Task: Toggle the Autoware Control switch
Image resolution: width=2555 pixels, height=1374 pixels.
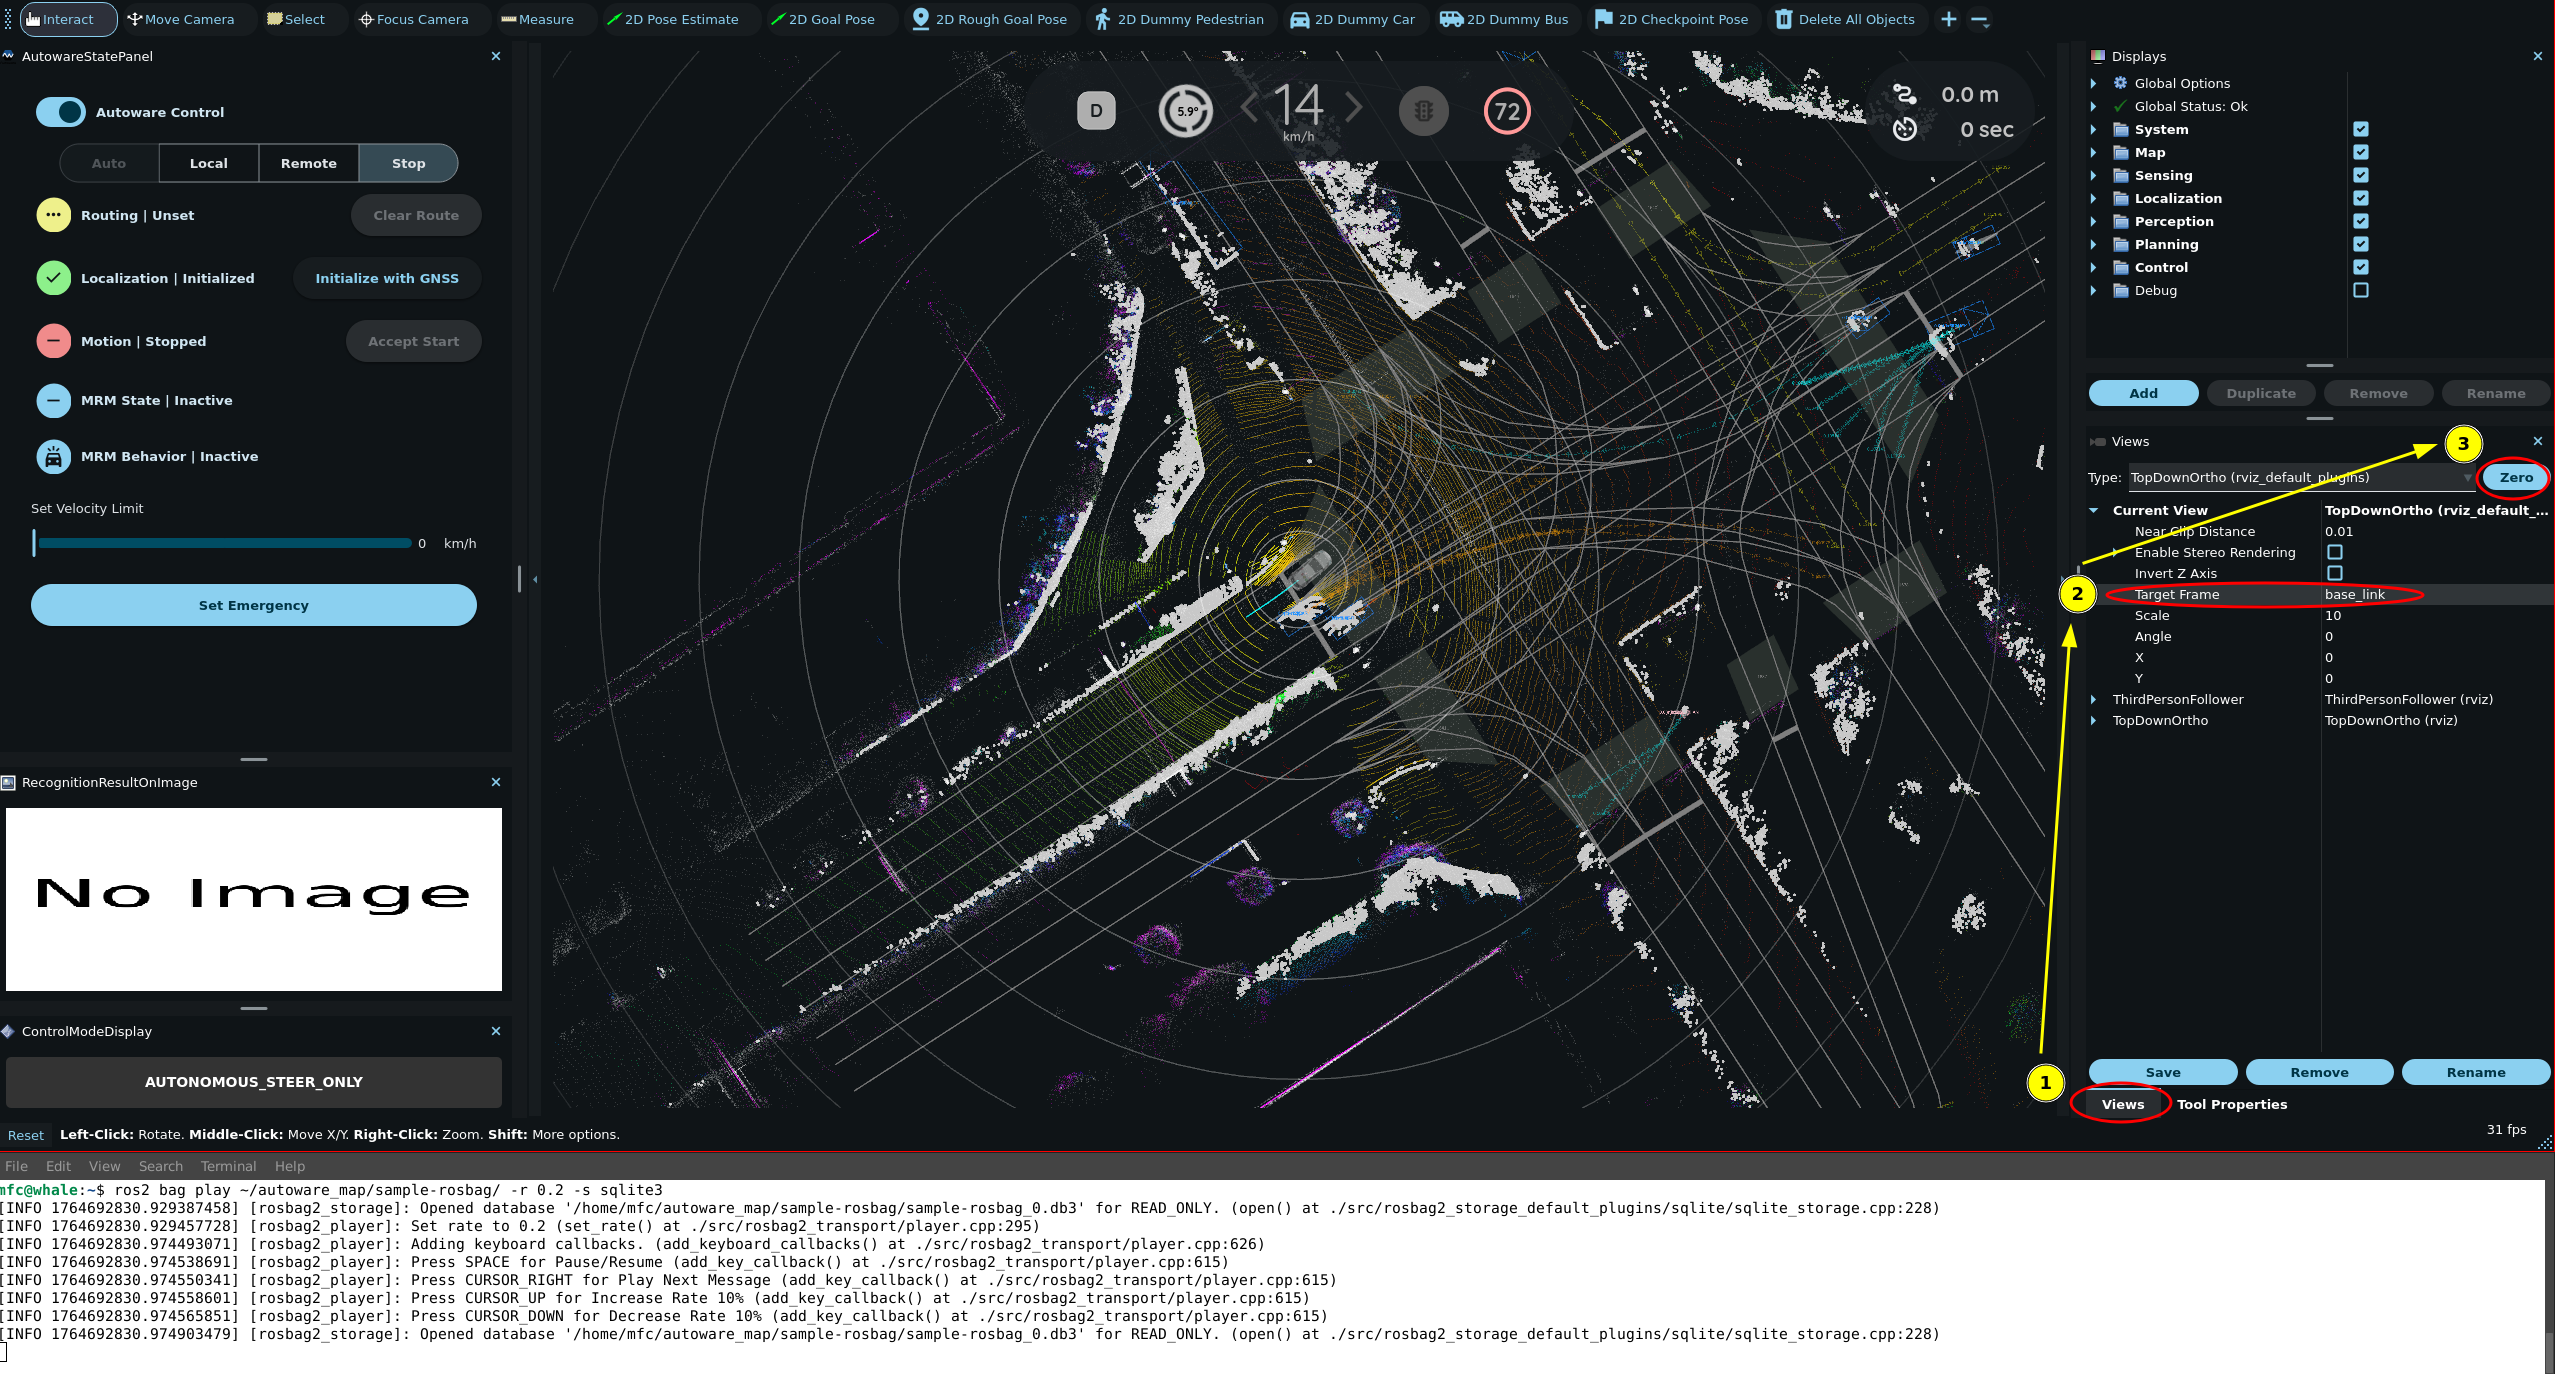Action: click(x=61, y=112)
